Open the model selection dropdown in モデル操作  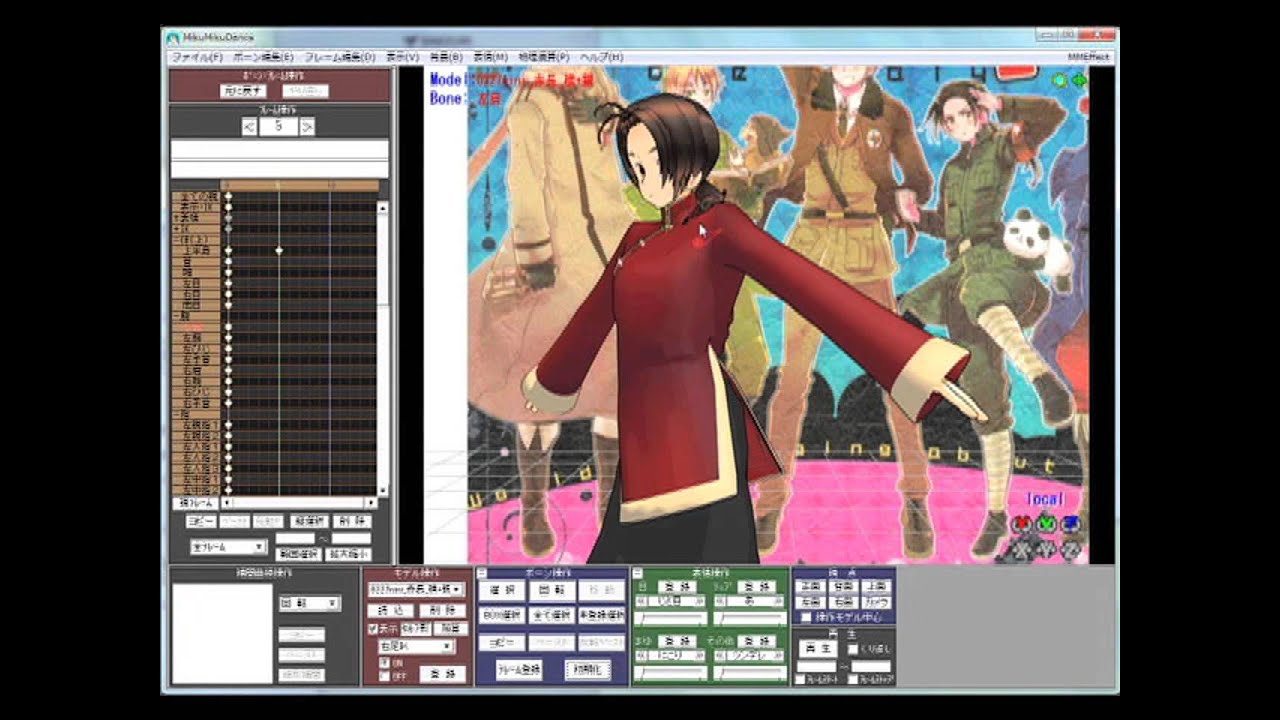pyautogui.click(x=417, y=589)
